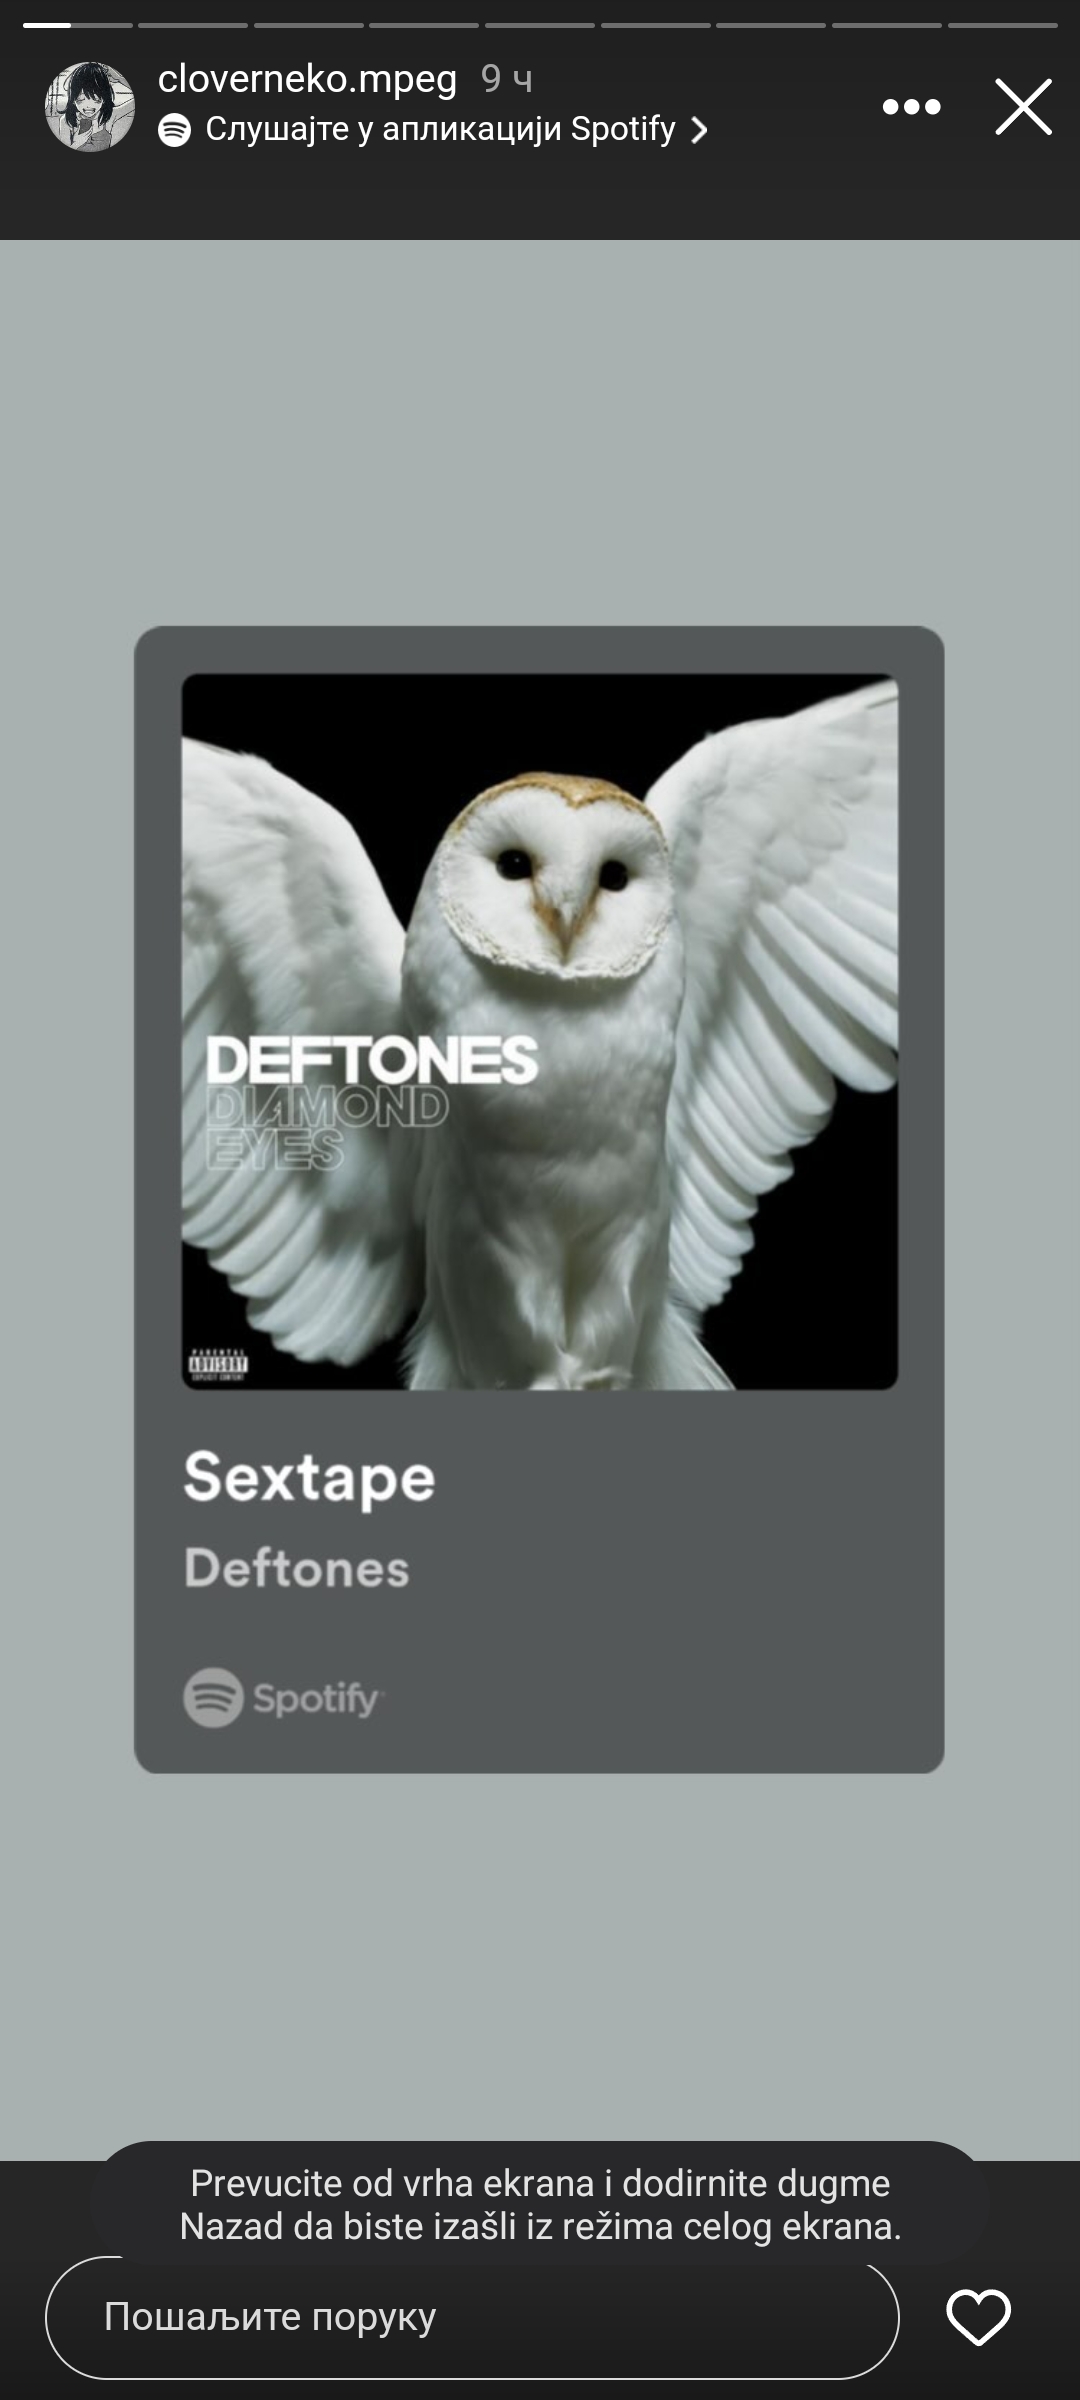Tap the Deftones artist name below Sextape
The image size is (1080, 2400).
[296, 1567]
